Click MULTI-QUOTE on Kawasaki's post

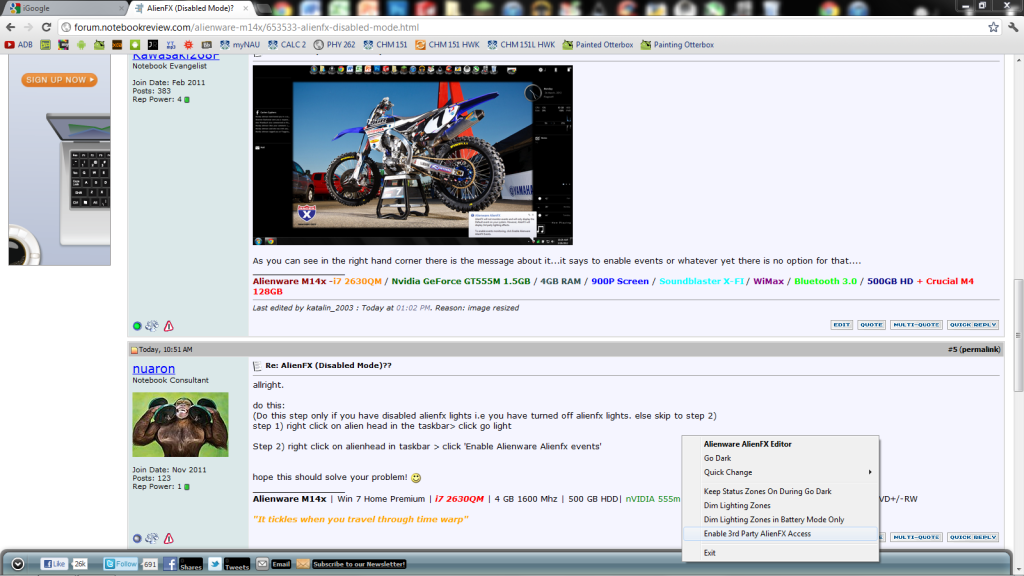point(916,325)
